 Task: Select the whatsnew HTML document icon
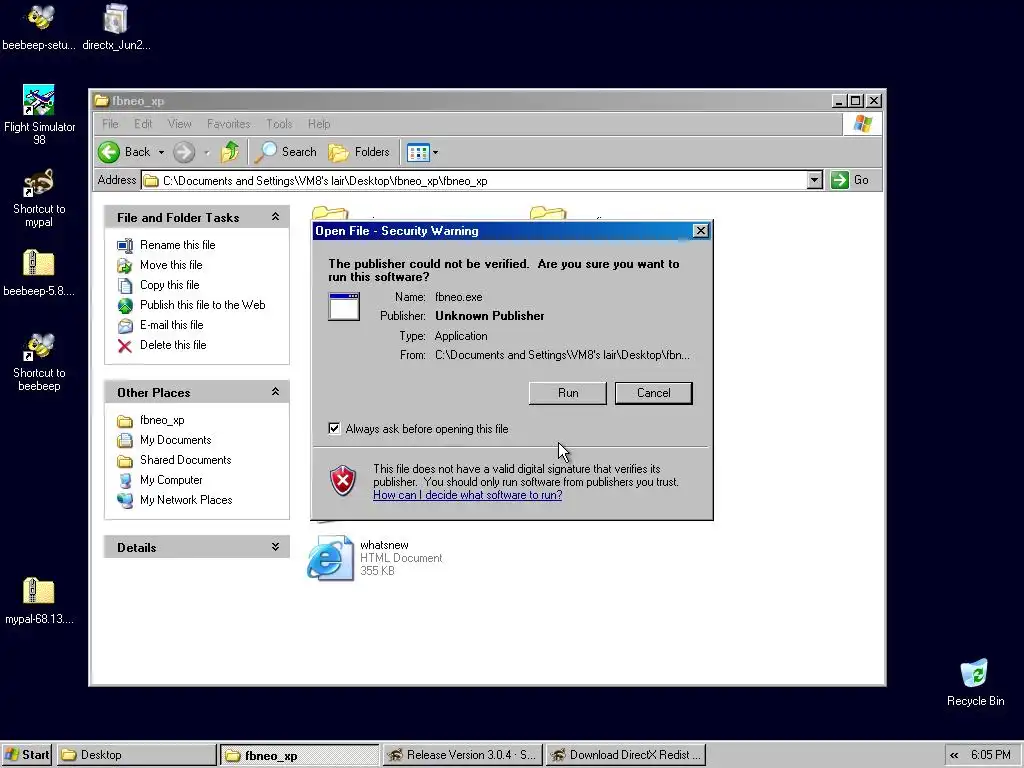(x=330, y=558)
